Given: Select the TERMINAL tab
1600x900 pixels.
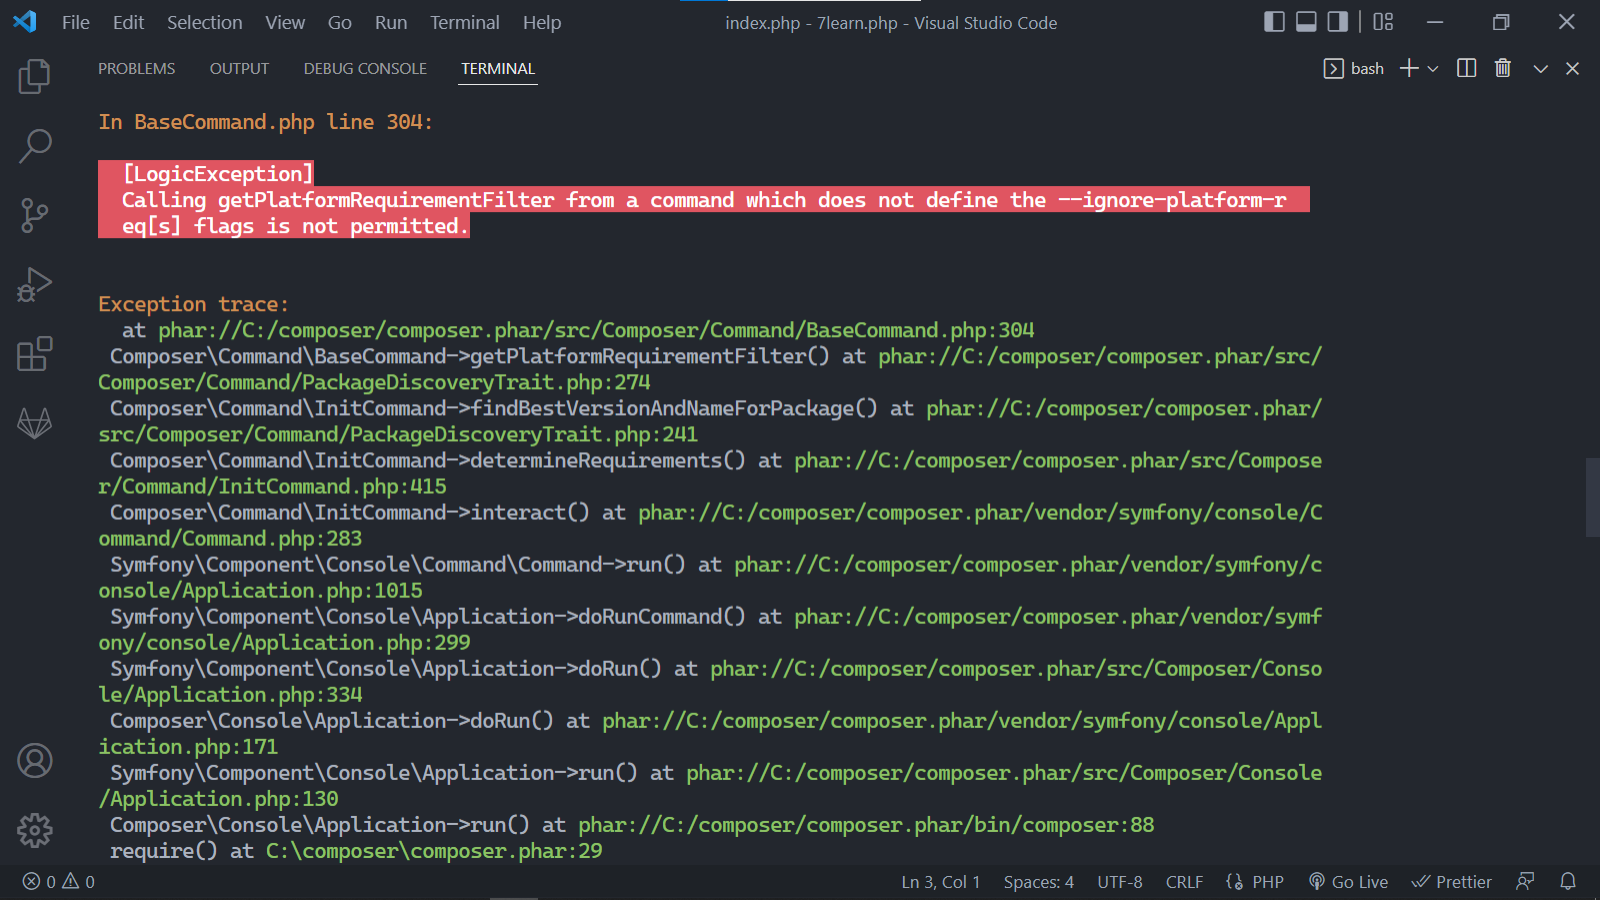Looking at the screenshot, I should [x=498, y=68].
